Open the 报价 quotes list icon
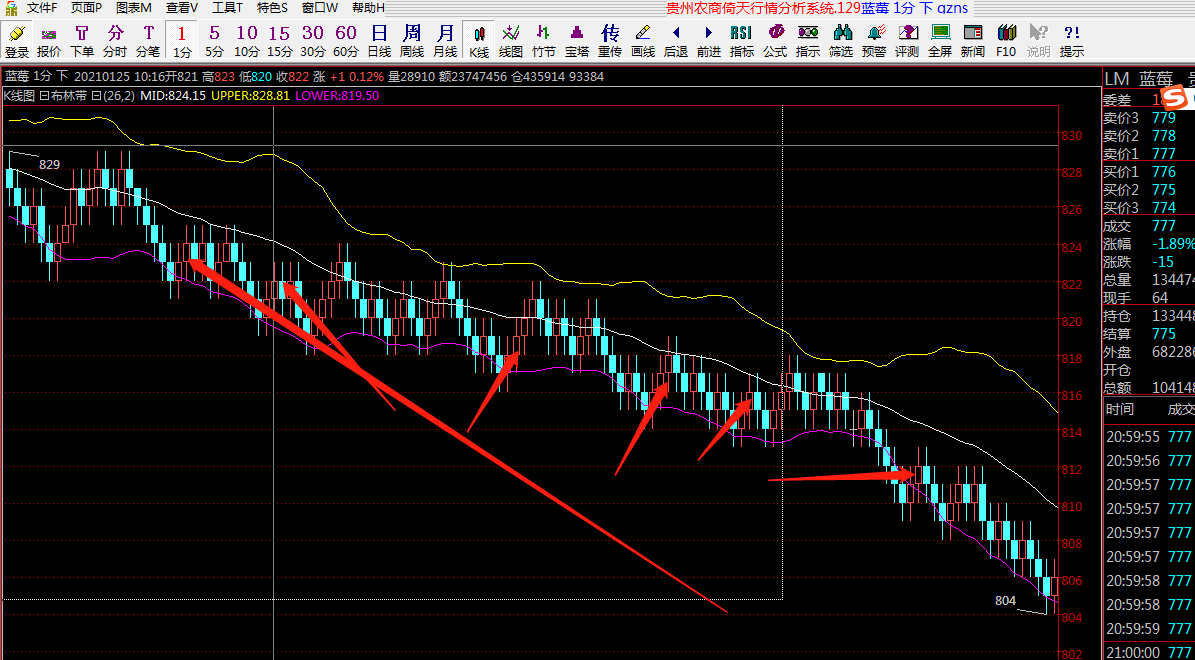The width and height of the screenshot is (1195, 660). tap(48, 41)
